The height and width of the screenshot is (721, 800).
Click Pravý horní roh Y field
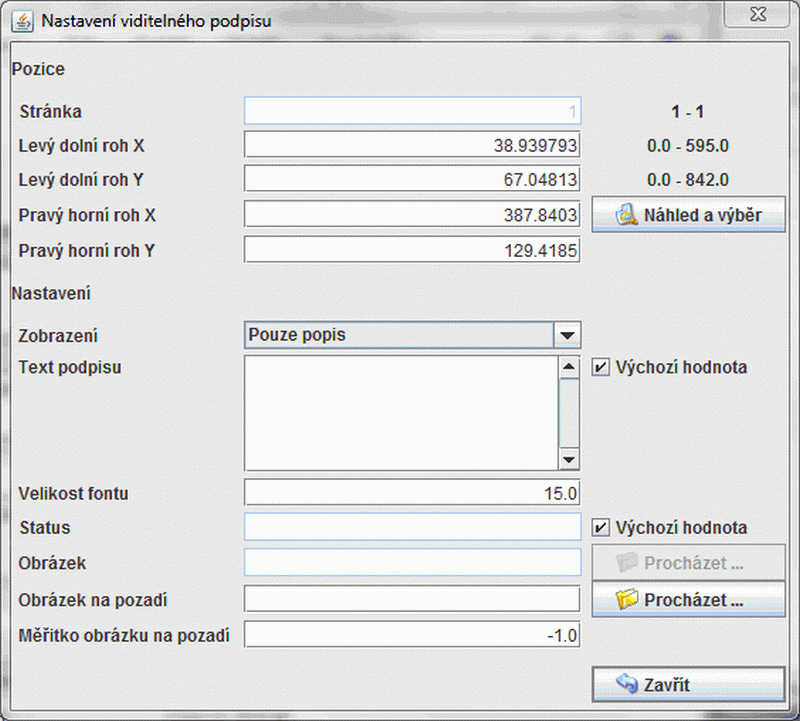[x=412, y=250]
